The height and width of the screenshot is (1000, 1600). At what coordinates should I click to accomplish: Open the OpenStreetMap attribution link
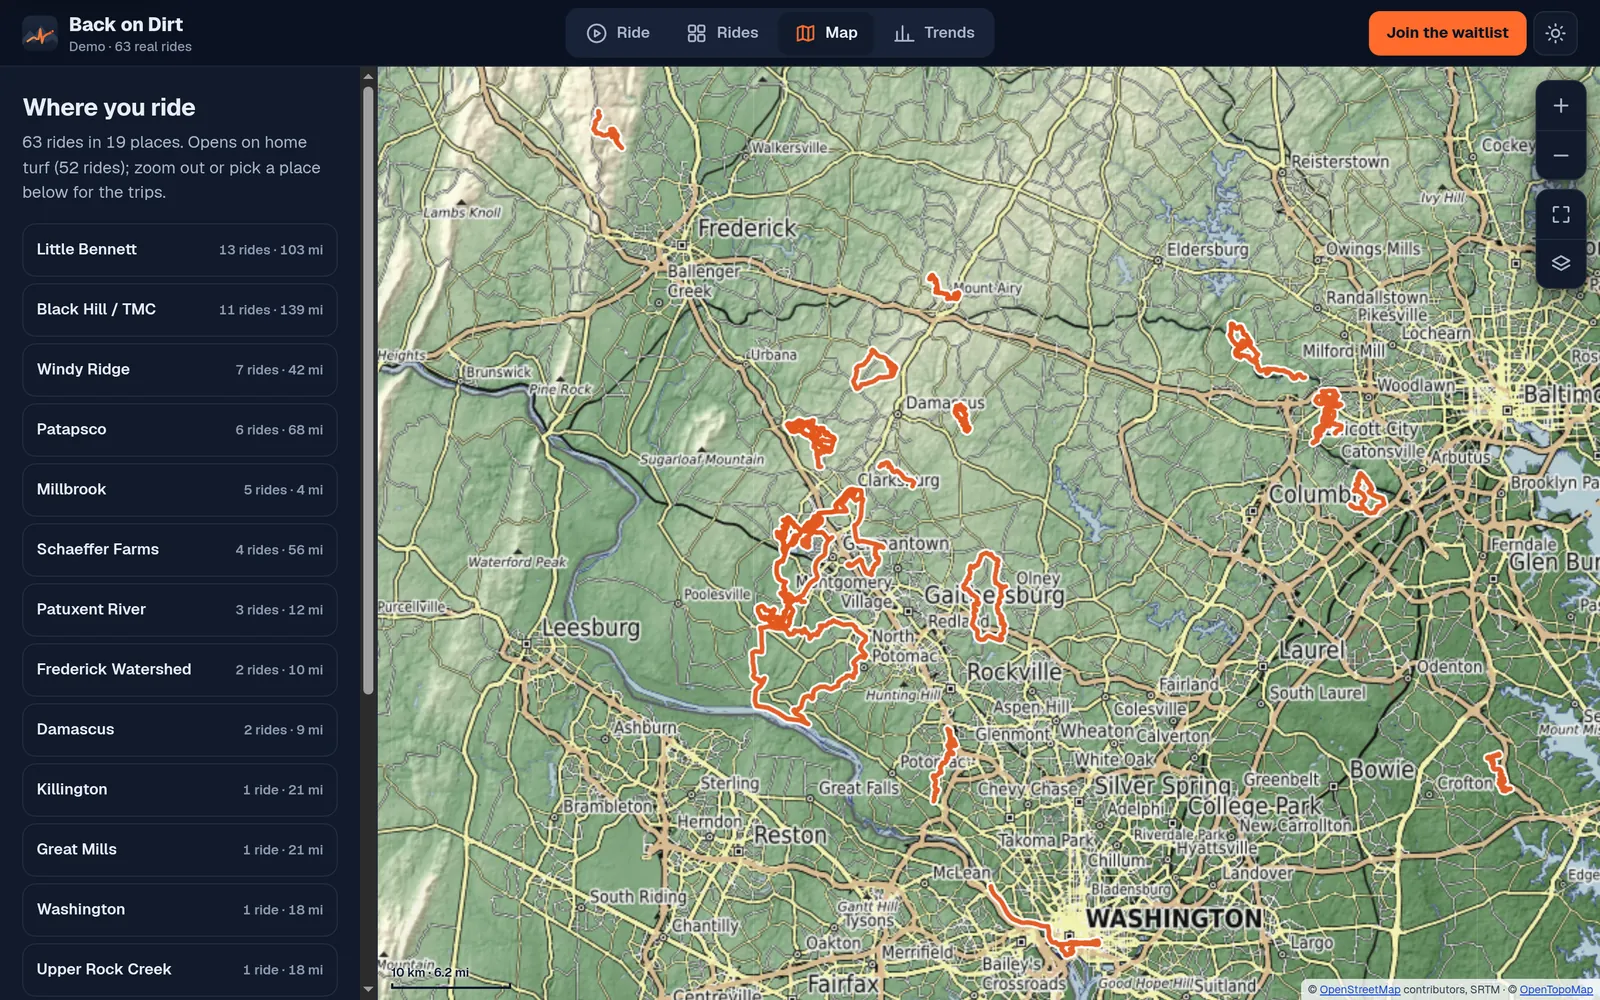[x=1359, y=990]
